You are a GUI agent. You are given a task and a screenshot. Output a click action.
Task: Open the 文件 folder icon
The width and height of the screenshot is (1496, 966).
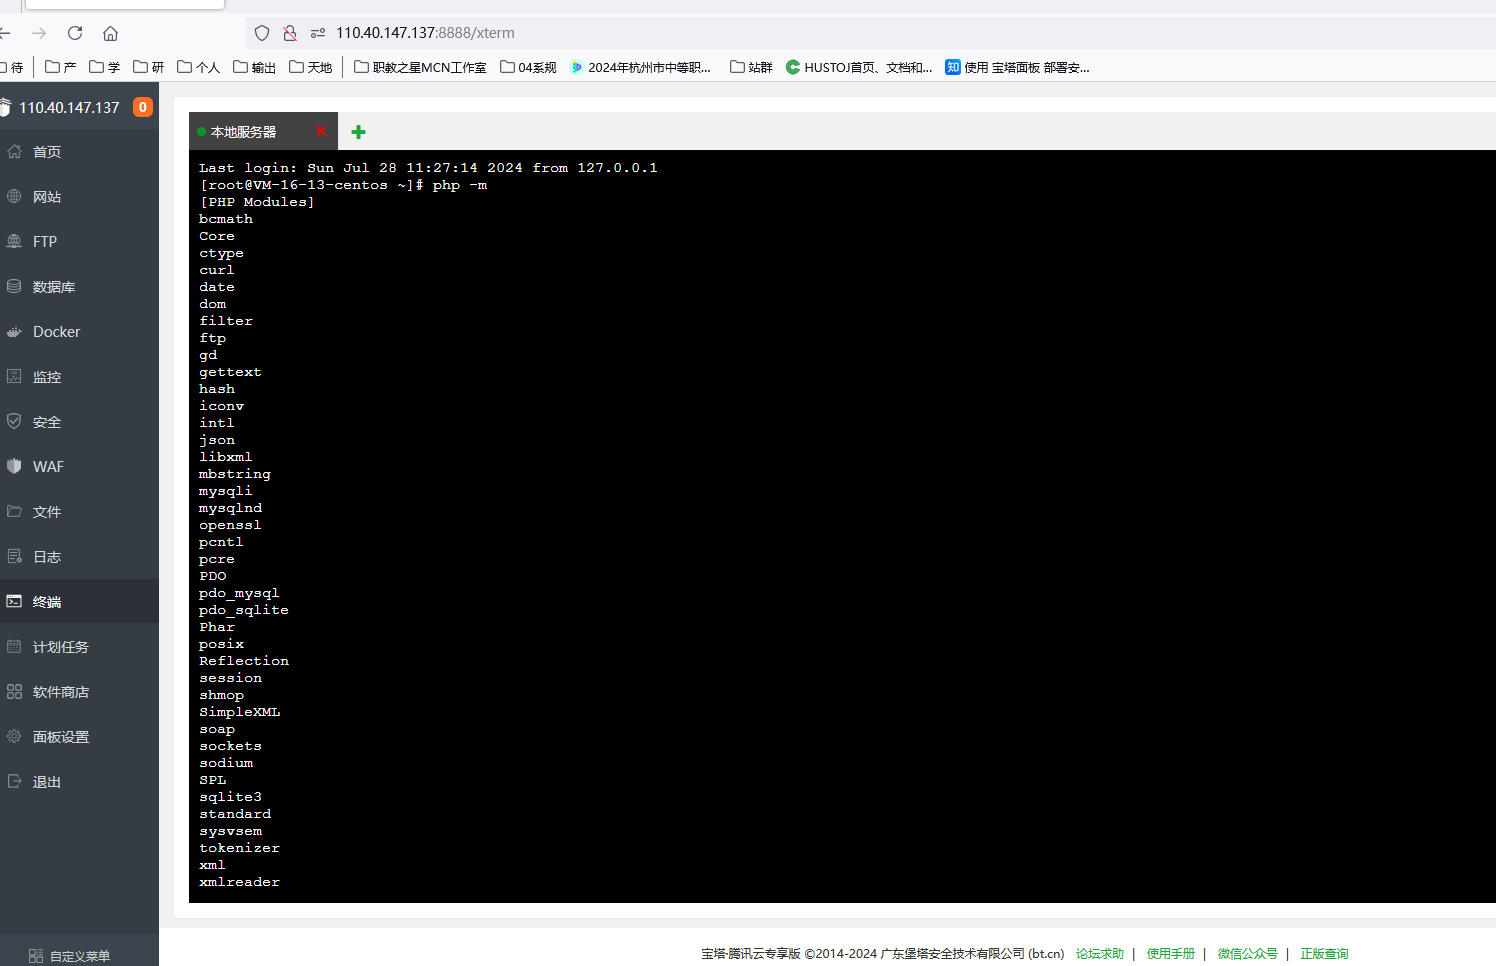click(x=14, y=512)
